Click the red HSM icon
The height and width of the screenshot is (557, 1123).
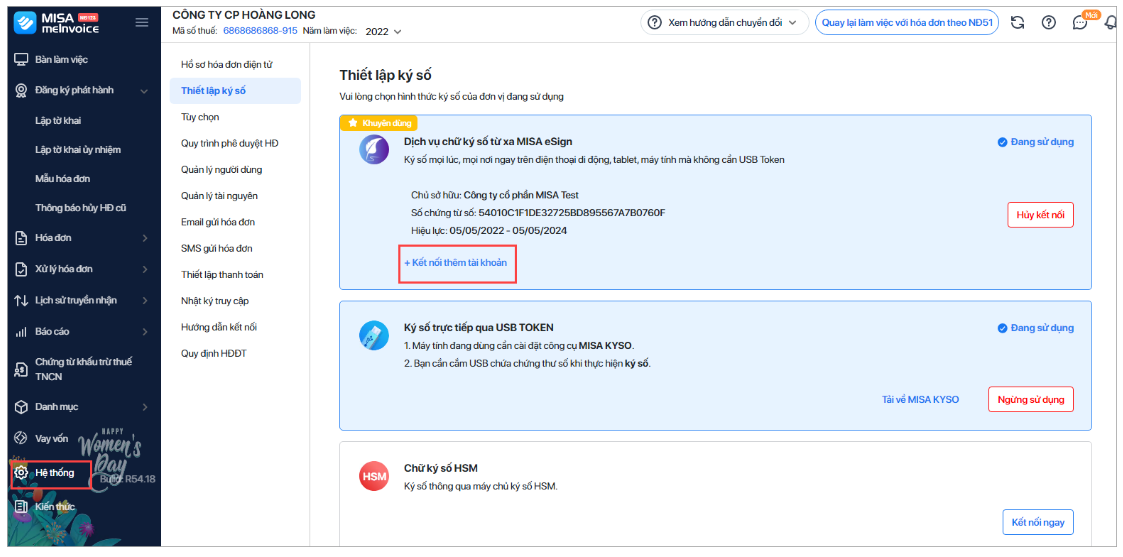pos(374,476)
